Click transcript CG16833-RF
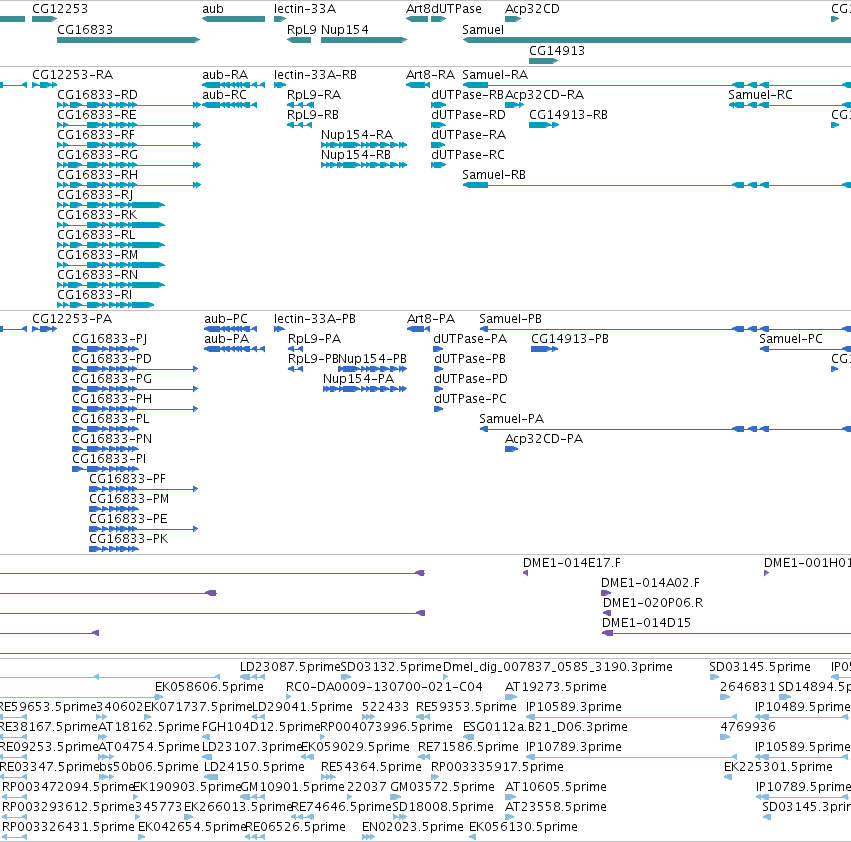 [x=96, y=135]
